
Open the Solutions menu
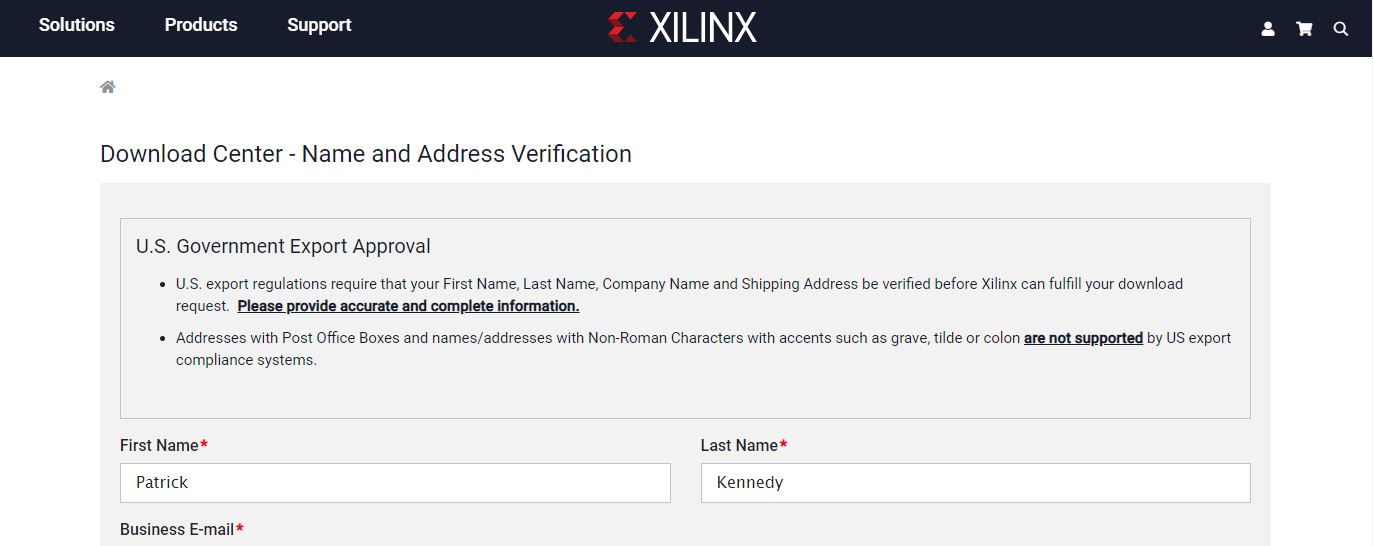(77, 25)
